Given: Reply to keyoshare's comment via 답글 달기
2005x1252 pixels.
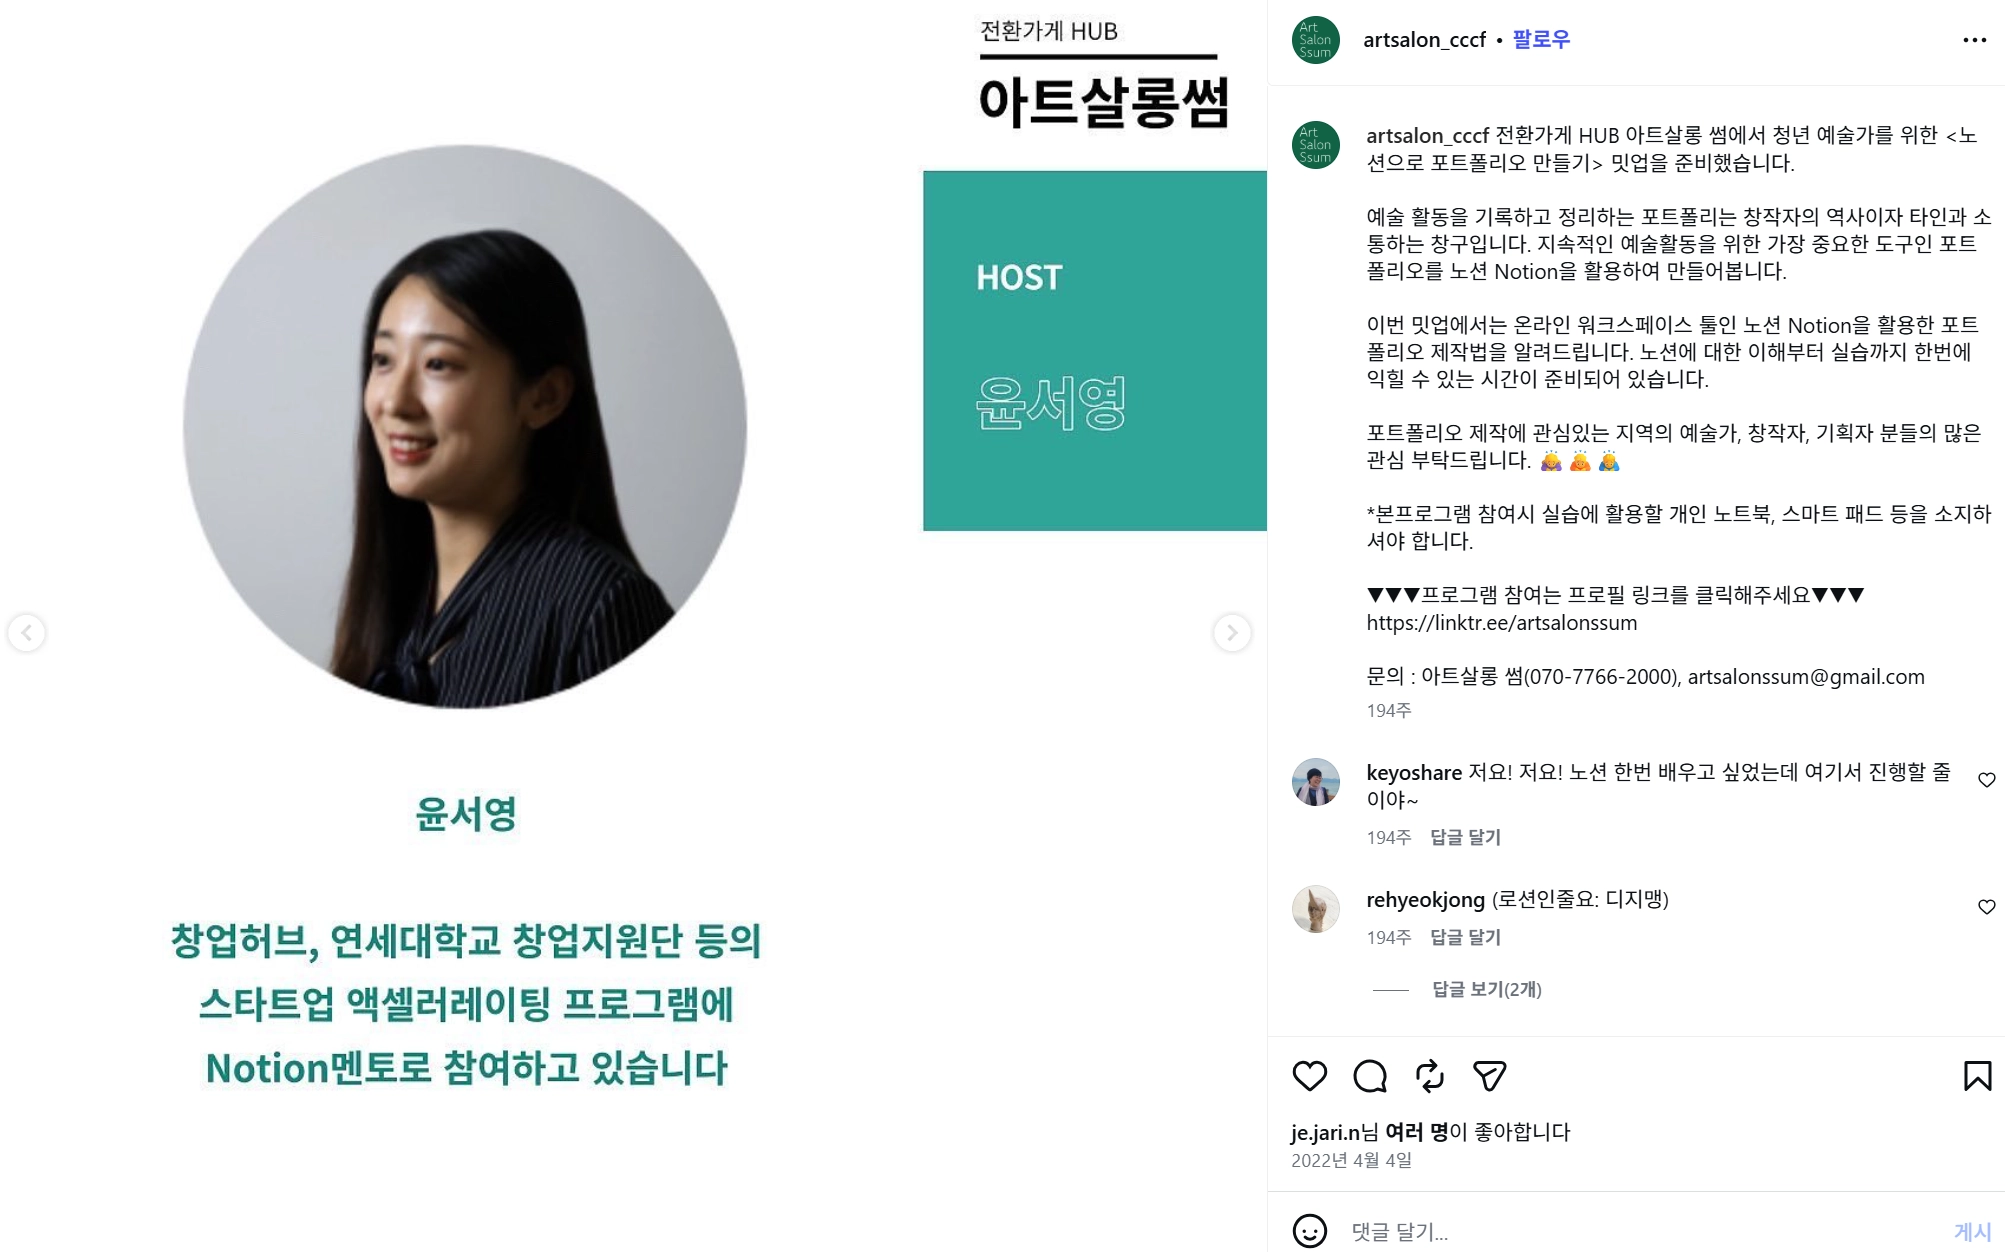Looking at the screenshot, I should (x=1465, y=837).
